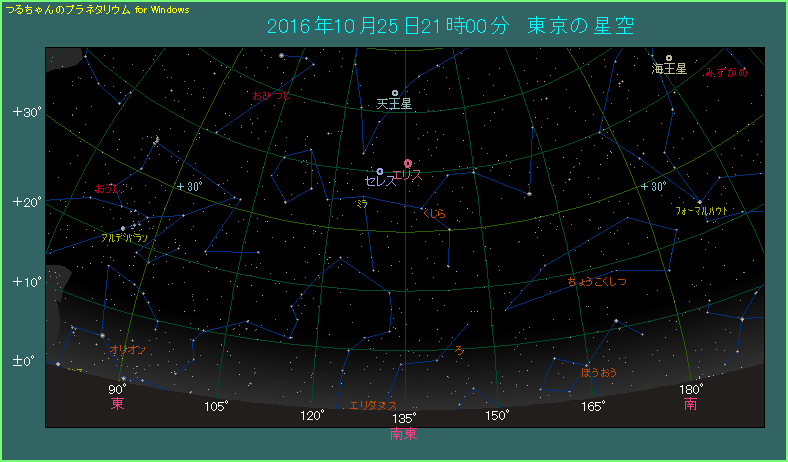Image resolution: width=788 pixels, height=462 pixels.
Task: Select the pink Eris (エリス) marker
Action: pyautogui.click(x=407, y=163)
